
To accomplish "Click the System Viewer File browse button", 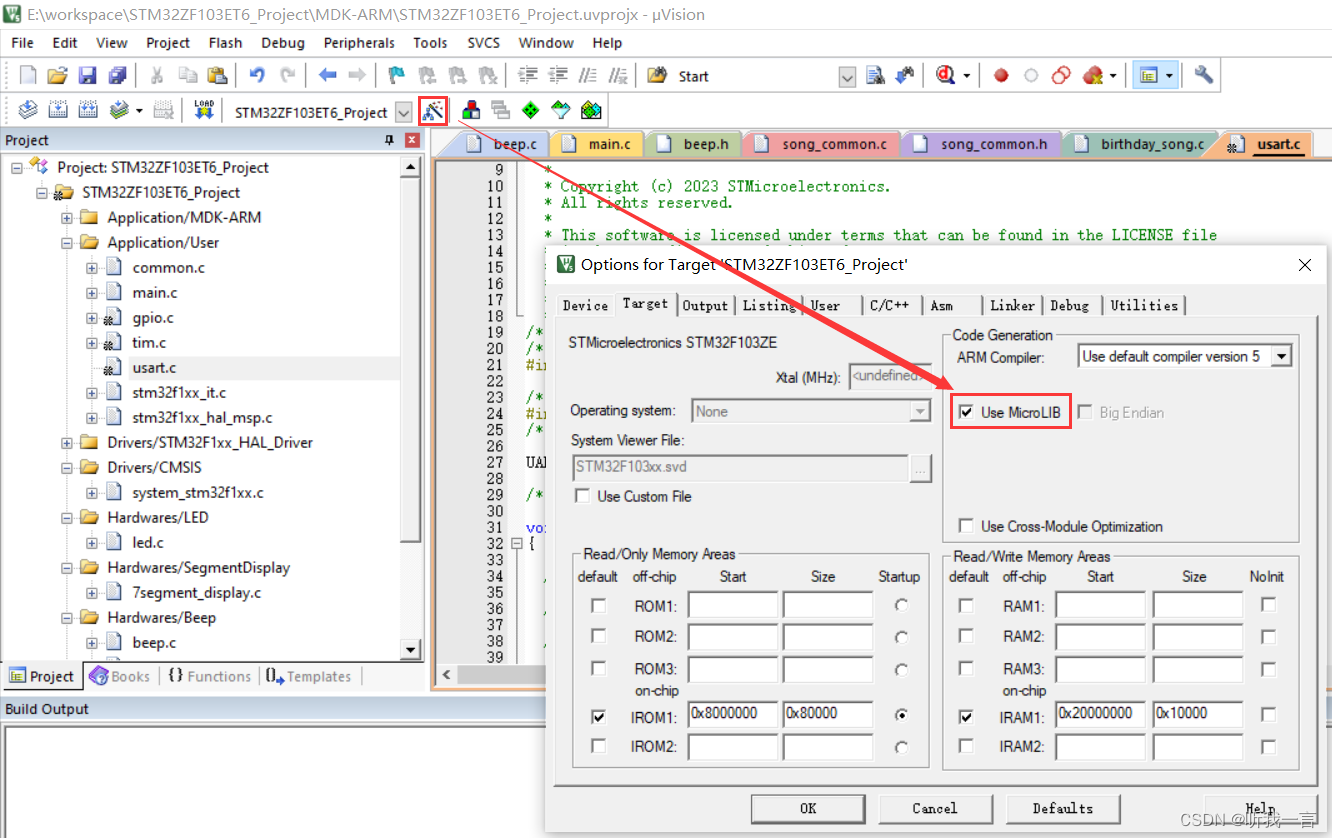I will (921, 467).
